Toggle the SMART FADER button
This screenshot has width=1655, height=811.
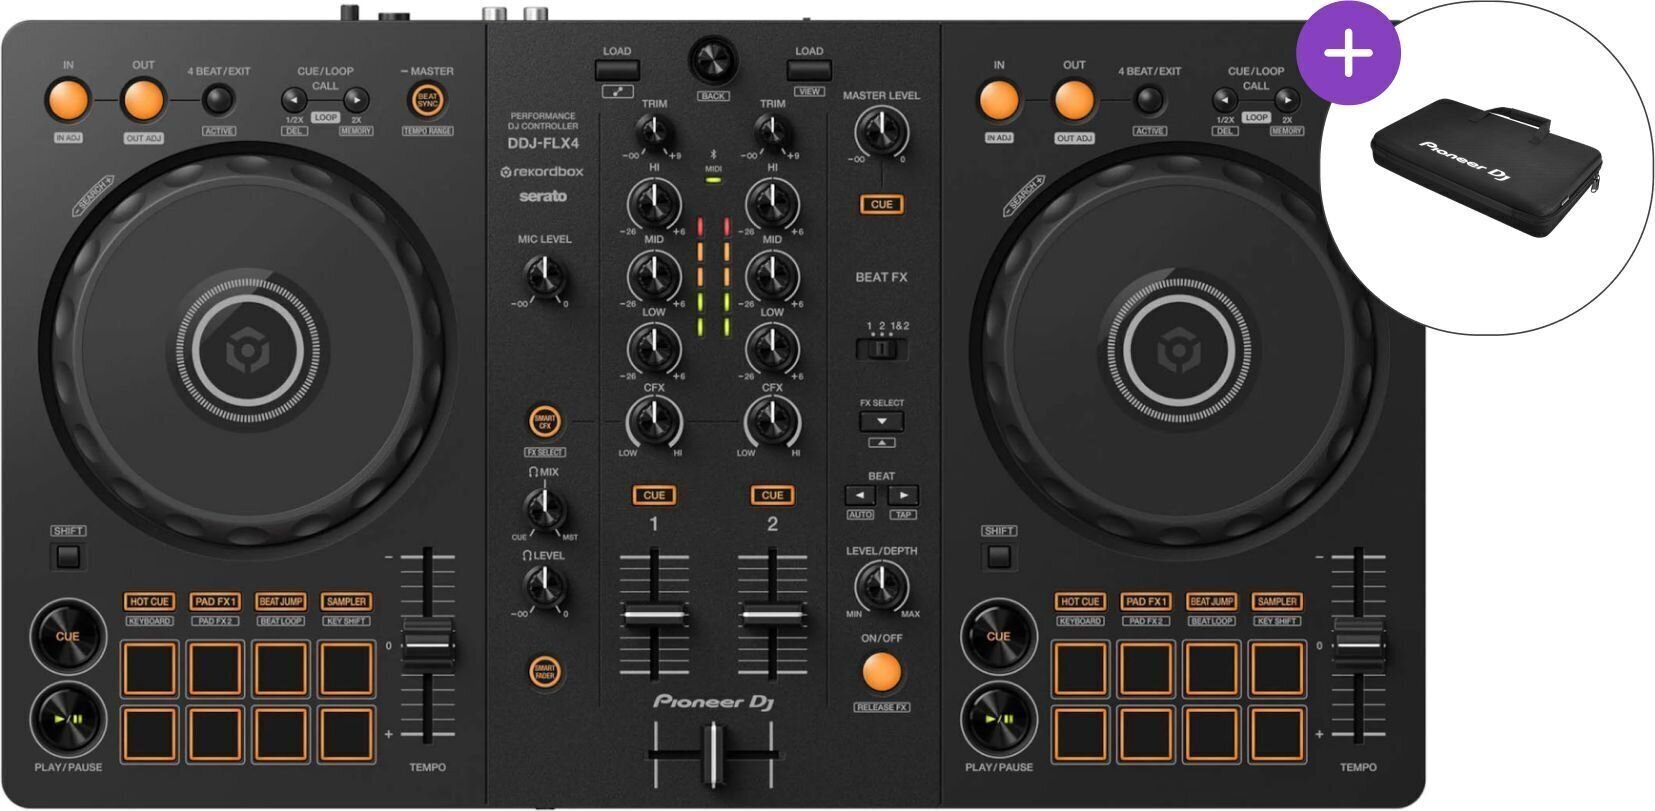545,673
